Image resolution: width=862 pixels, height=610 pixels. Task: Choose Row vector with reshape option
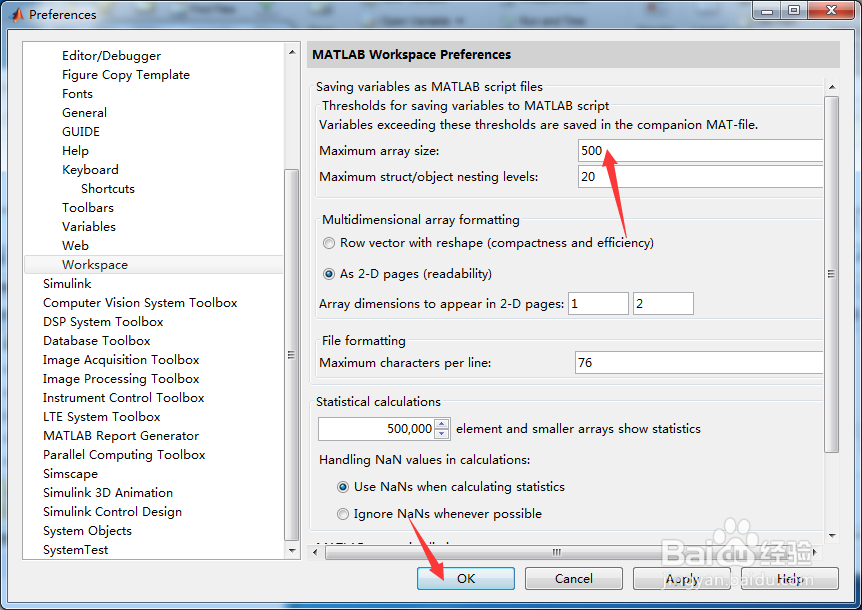(329, 243)
